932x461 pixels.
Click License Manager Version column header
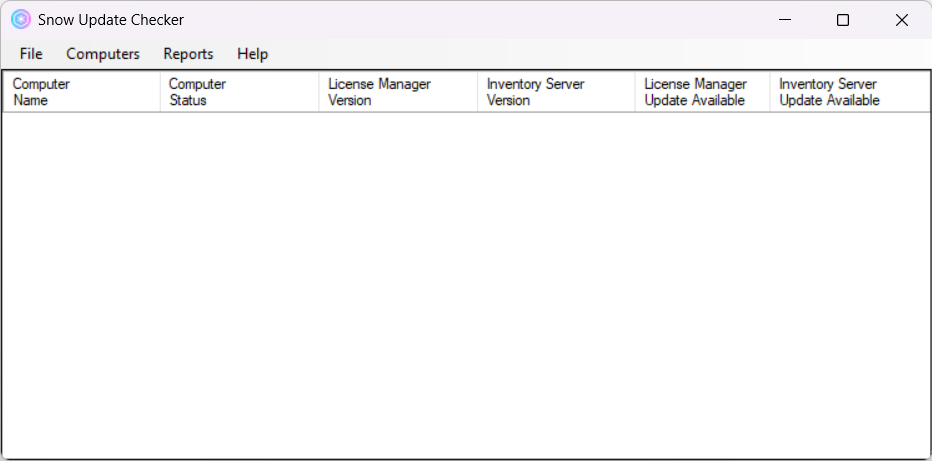397,92
